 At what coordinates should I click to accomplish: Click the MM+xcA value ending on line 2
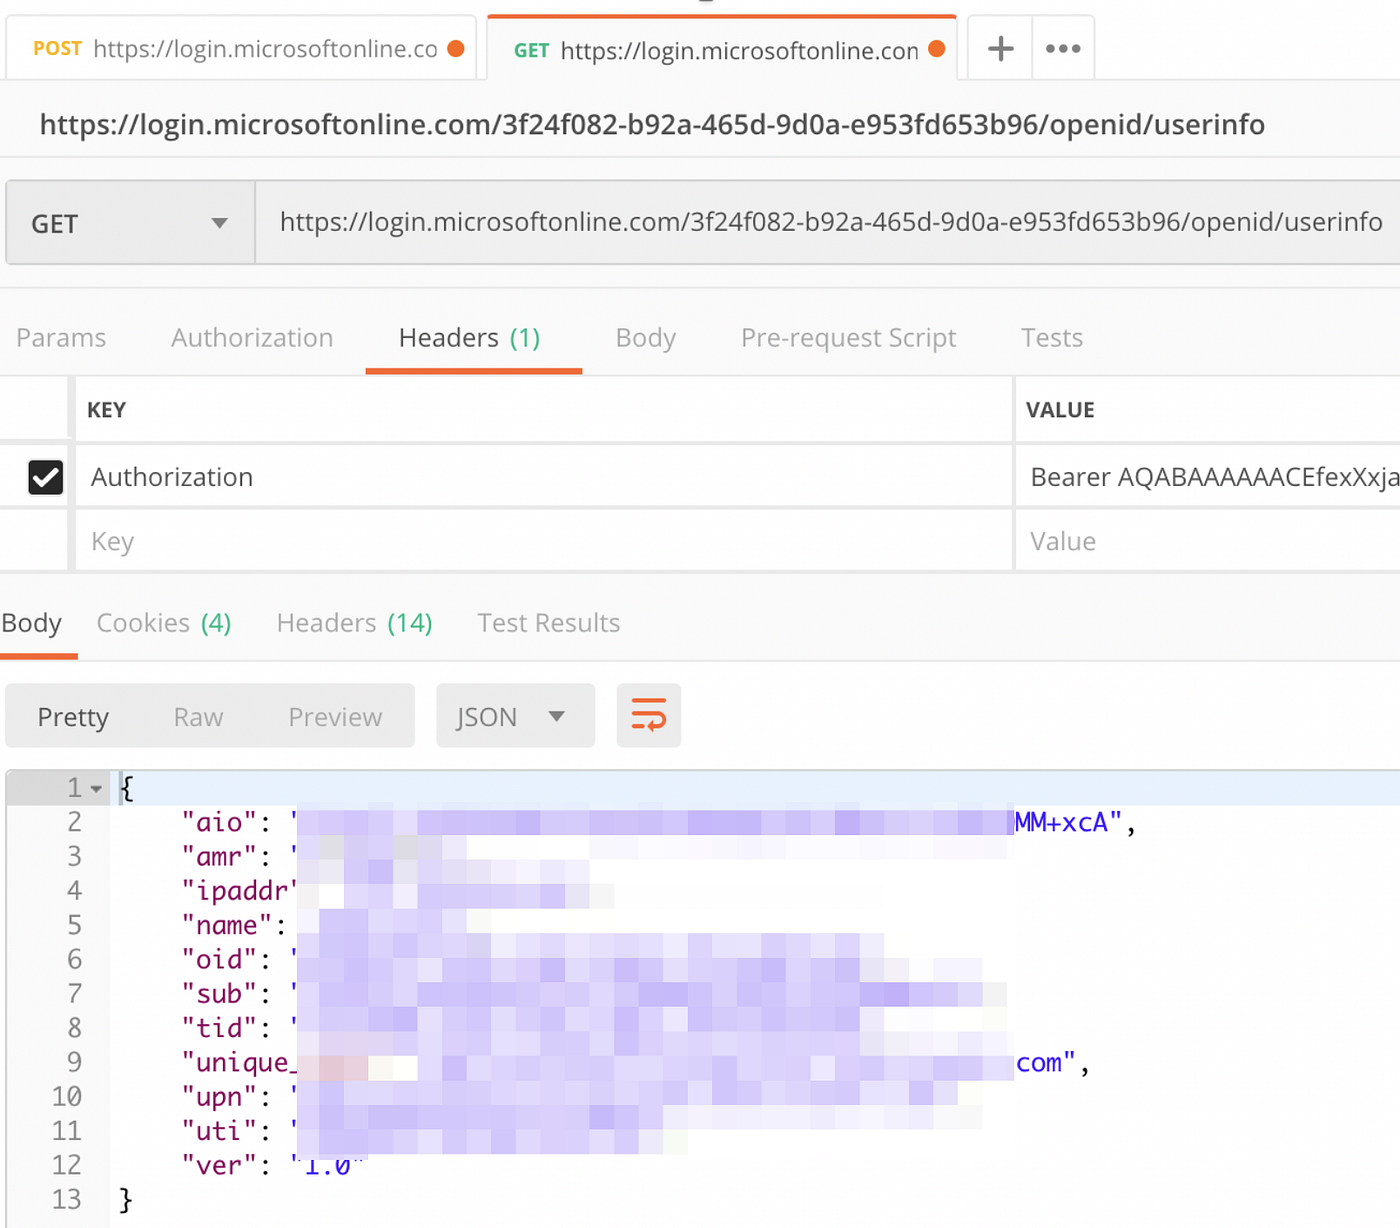1068,823
